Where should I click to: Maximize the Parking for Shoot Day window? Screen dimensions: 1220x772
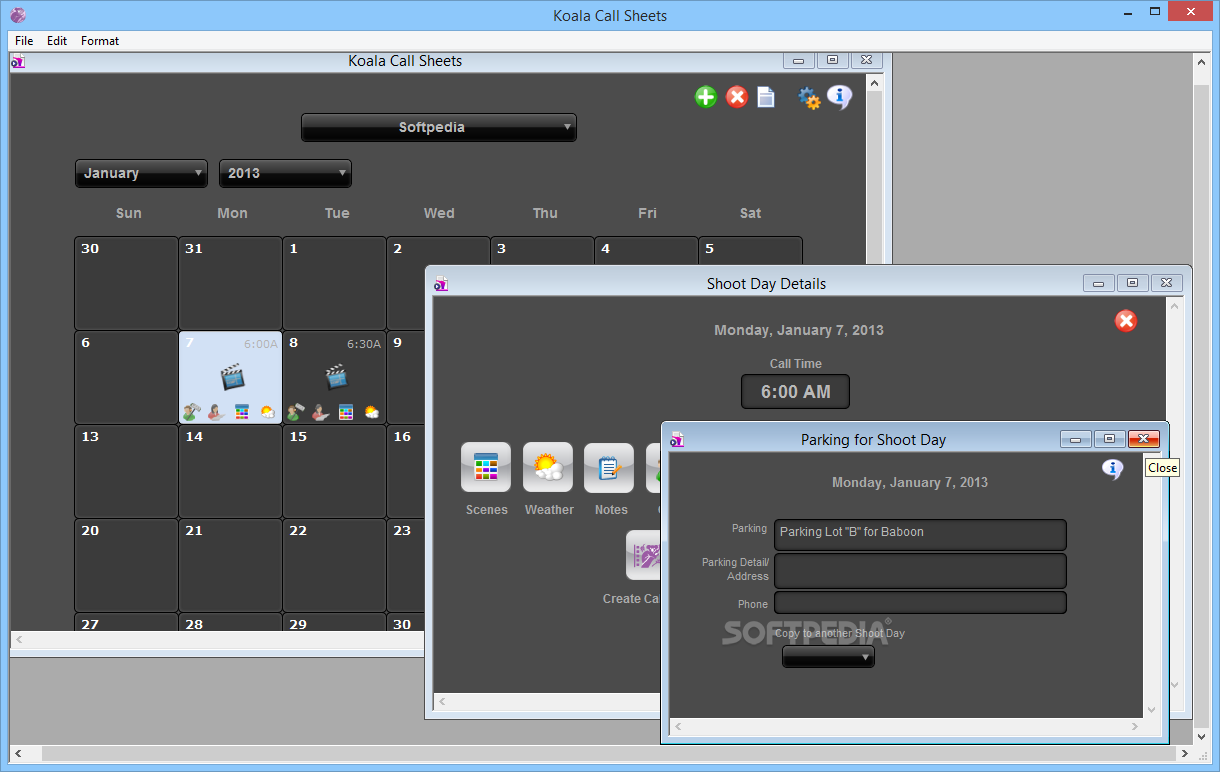1109,439
